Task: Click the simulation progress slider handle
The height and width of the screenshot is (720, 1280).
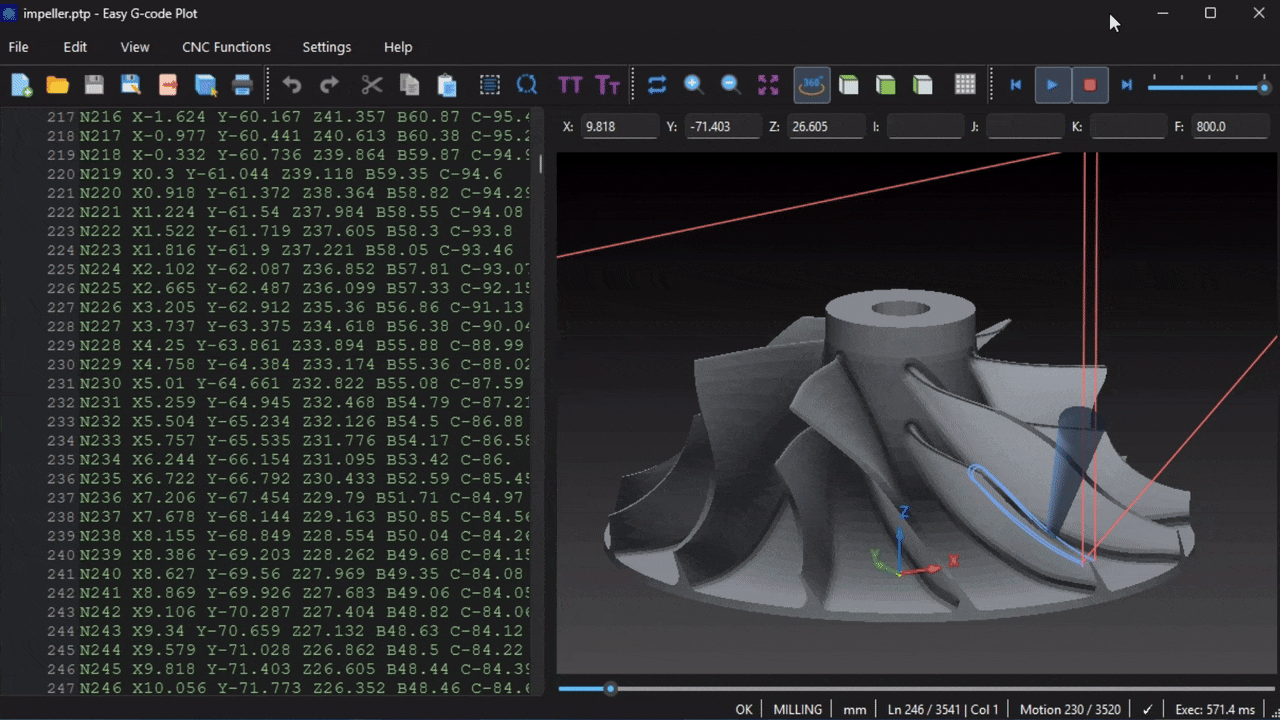Action: click(610, 688)
